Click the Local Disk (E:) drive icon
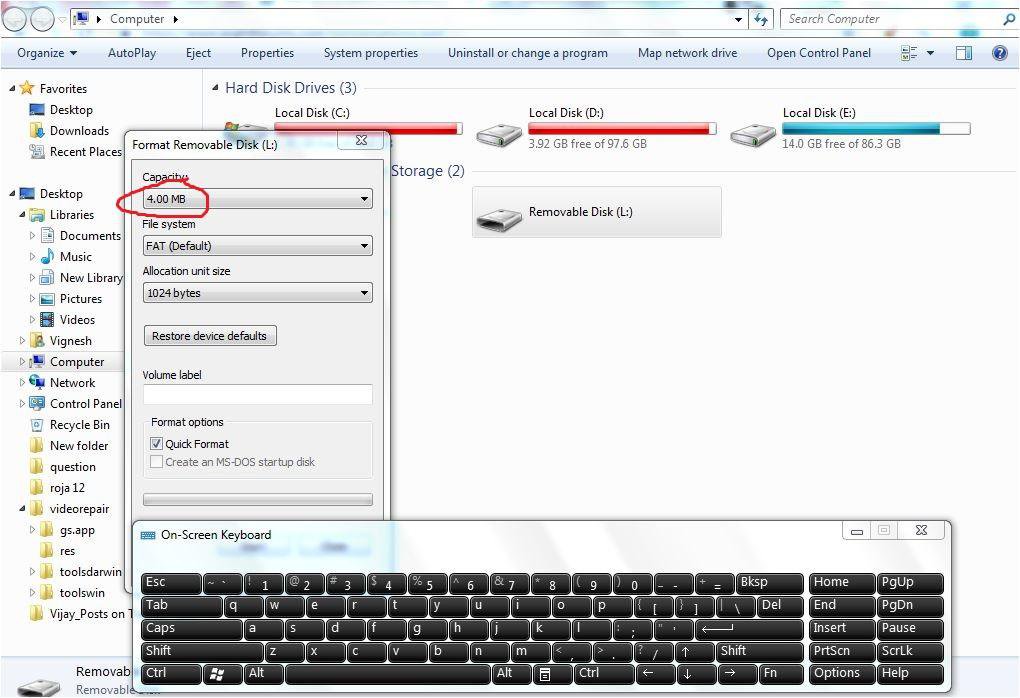1020x698 pixels. coord(753,133)
